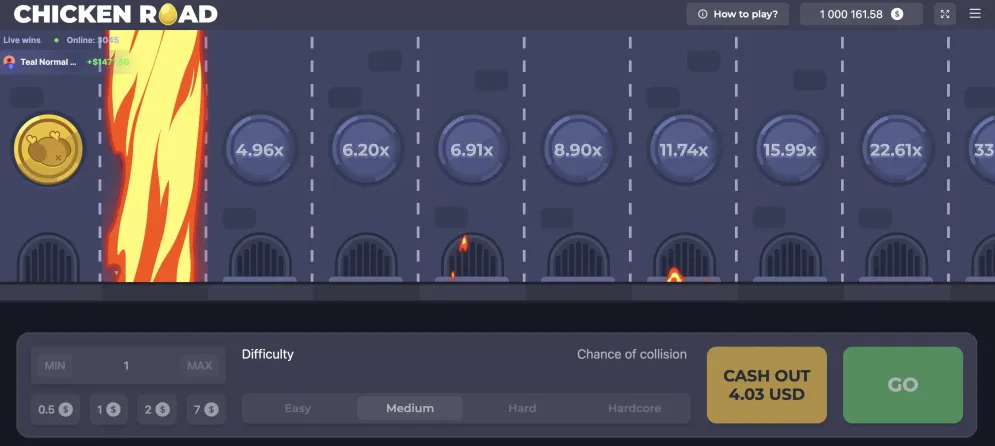Select Medium difficulty

tap(410, 408)
